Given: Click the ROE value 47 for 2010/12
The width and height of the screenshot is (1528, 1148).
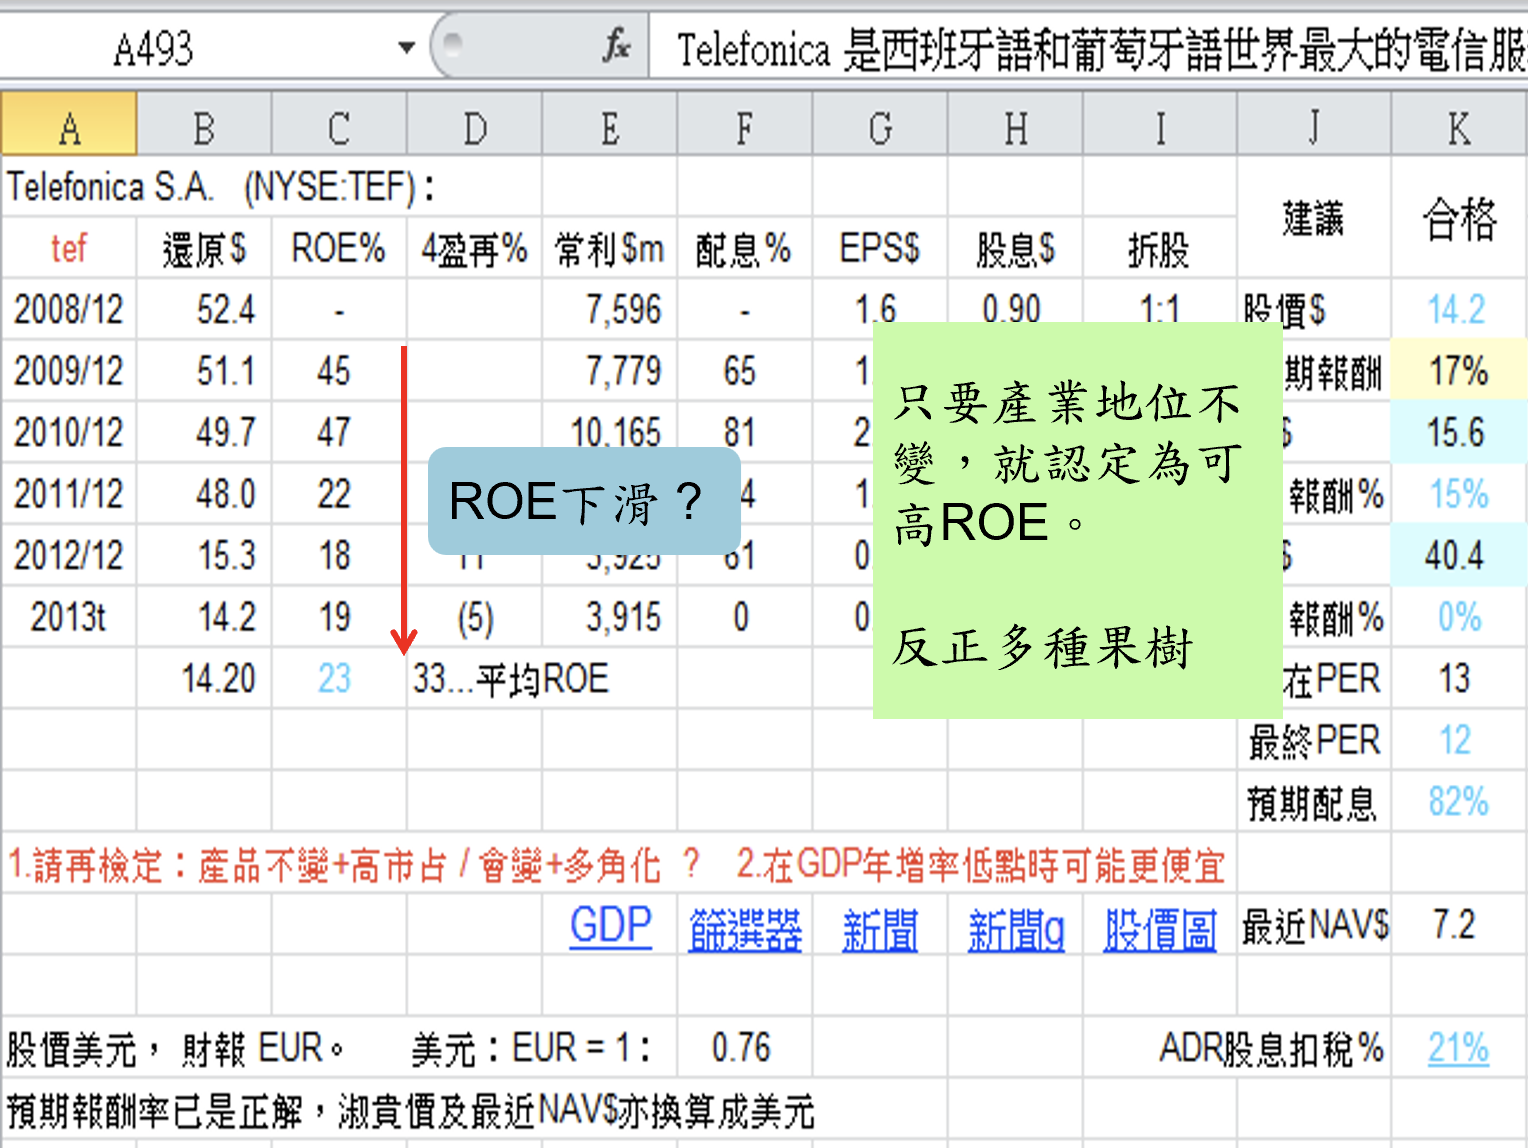Looking at the screenshot, I should (333, 433).
